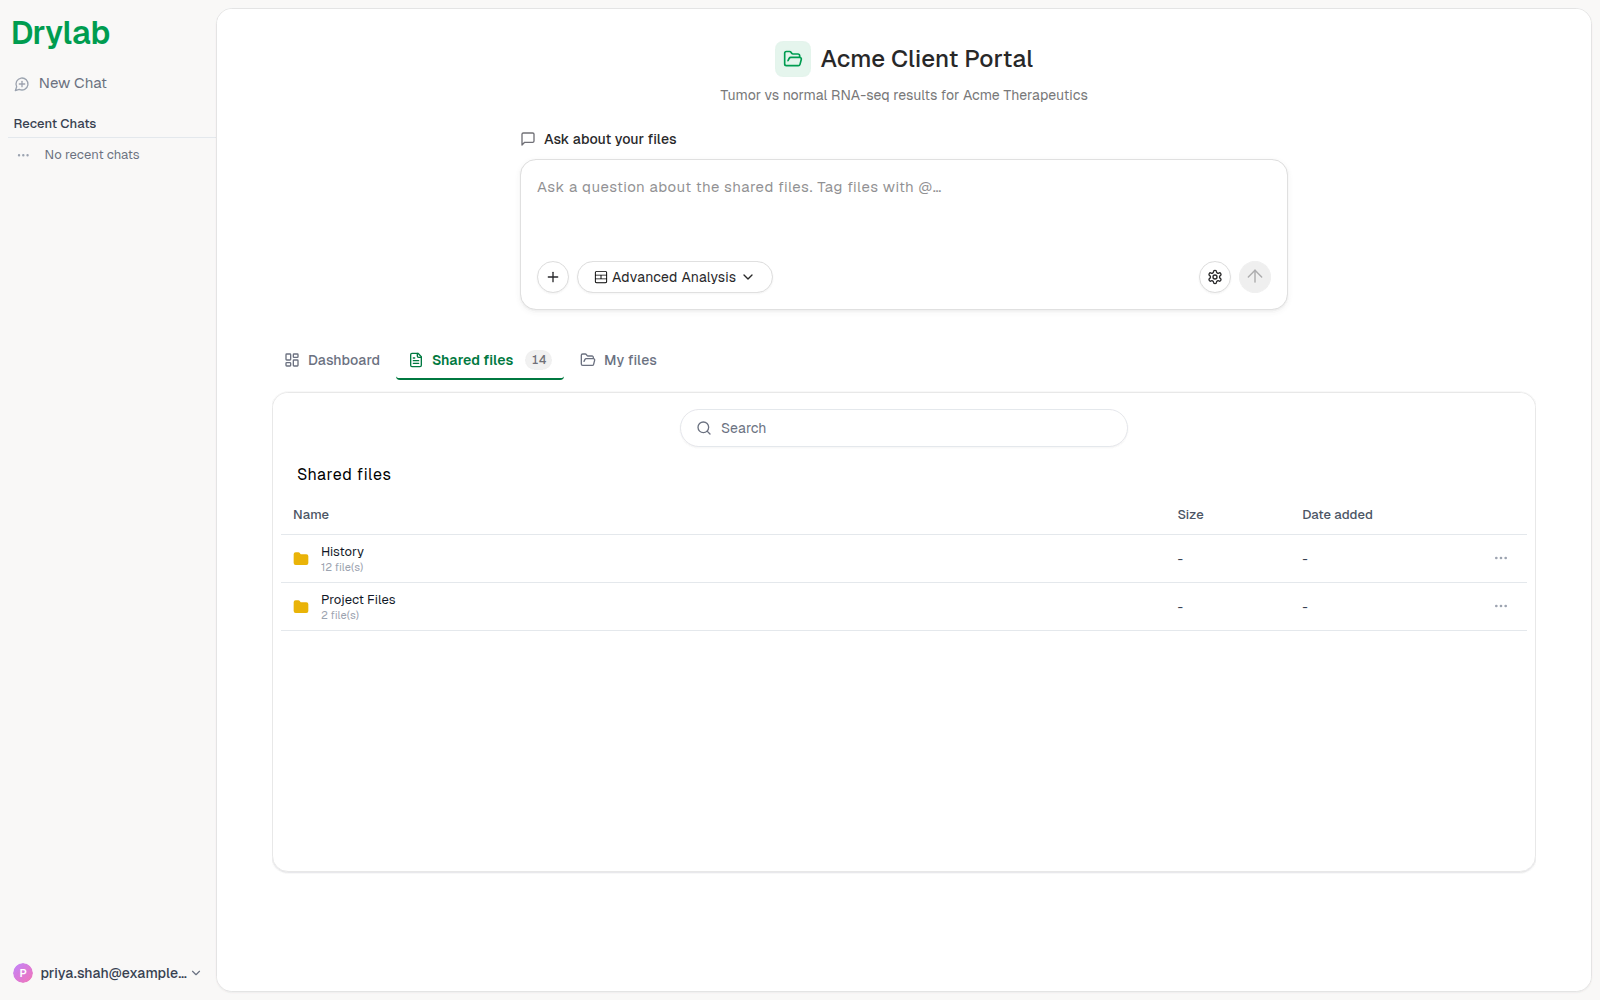Image resolution: width=1600 pixels, height=1000 pixels.
Task: Click the Drylab logo
Action: 61,33
